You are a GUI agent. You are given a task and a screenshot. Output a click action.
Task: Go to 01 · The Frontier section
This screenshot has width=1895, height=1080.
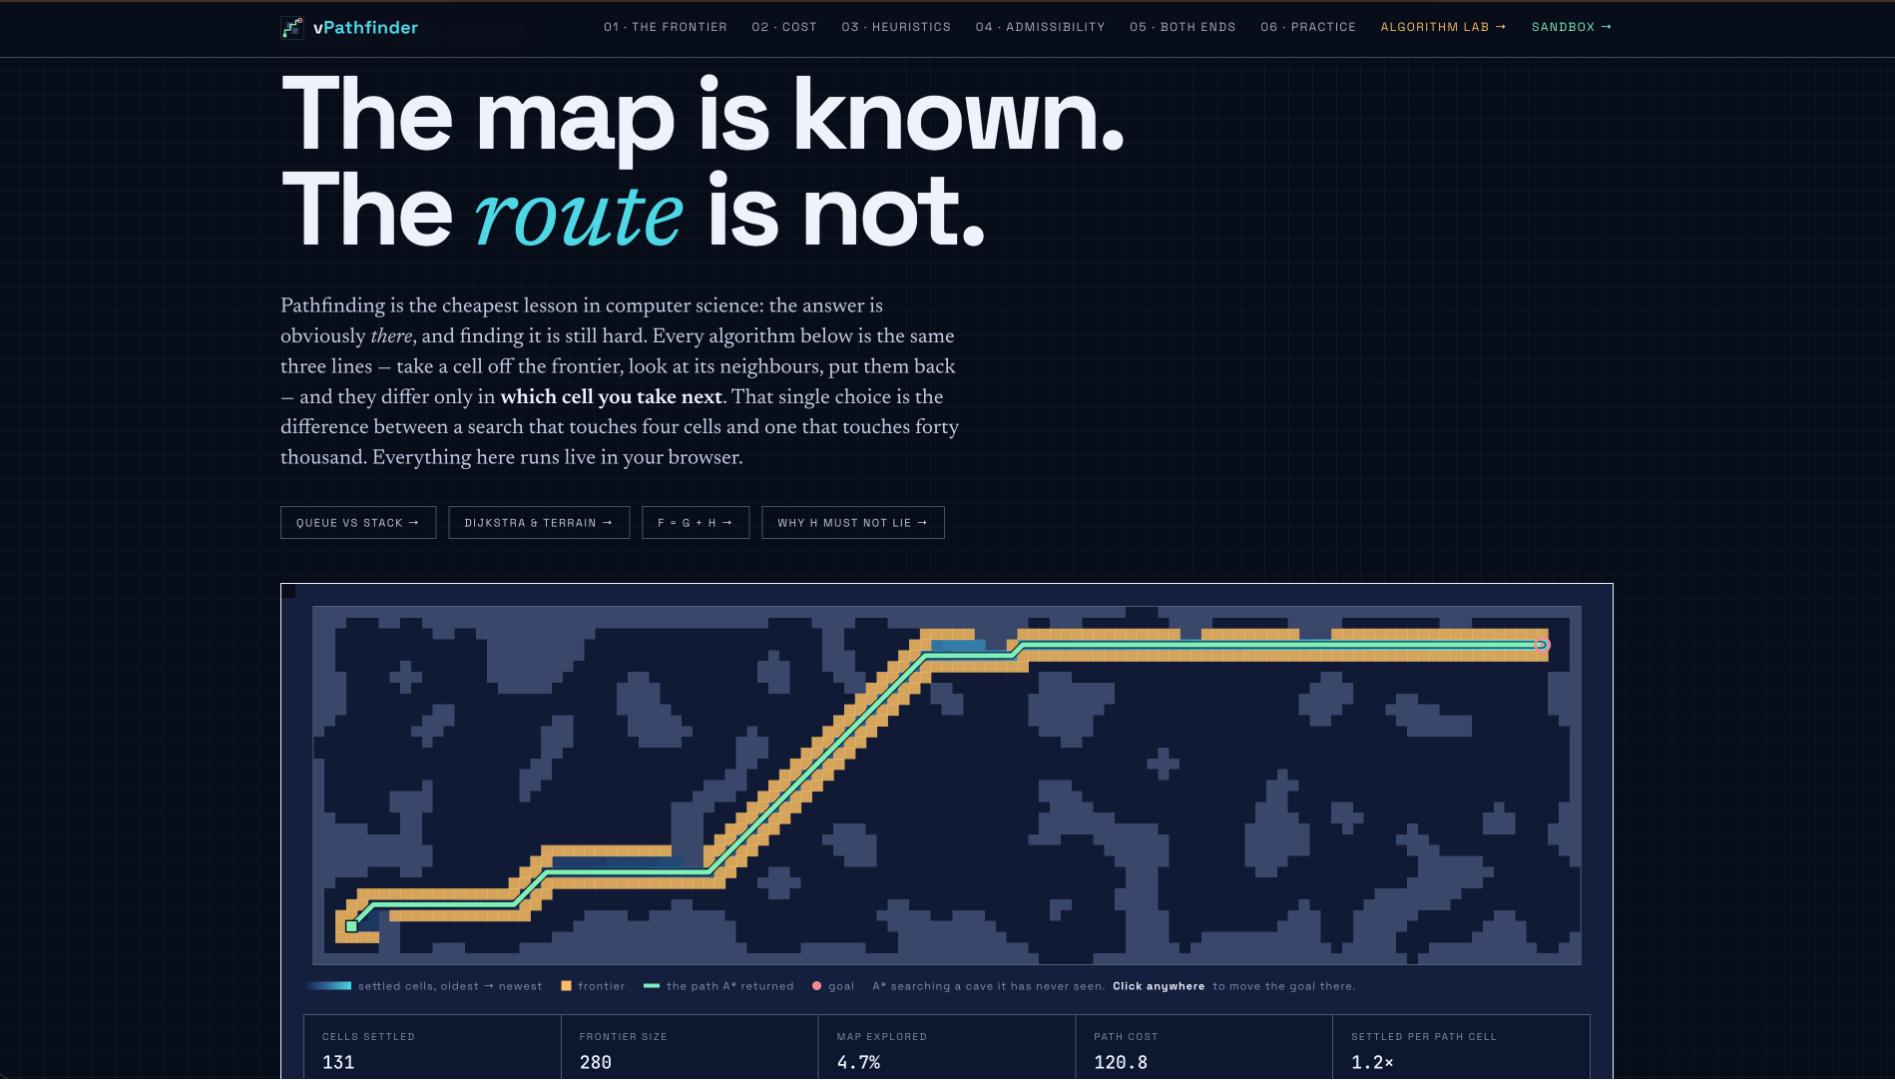(665, 27)
